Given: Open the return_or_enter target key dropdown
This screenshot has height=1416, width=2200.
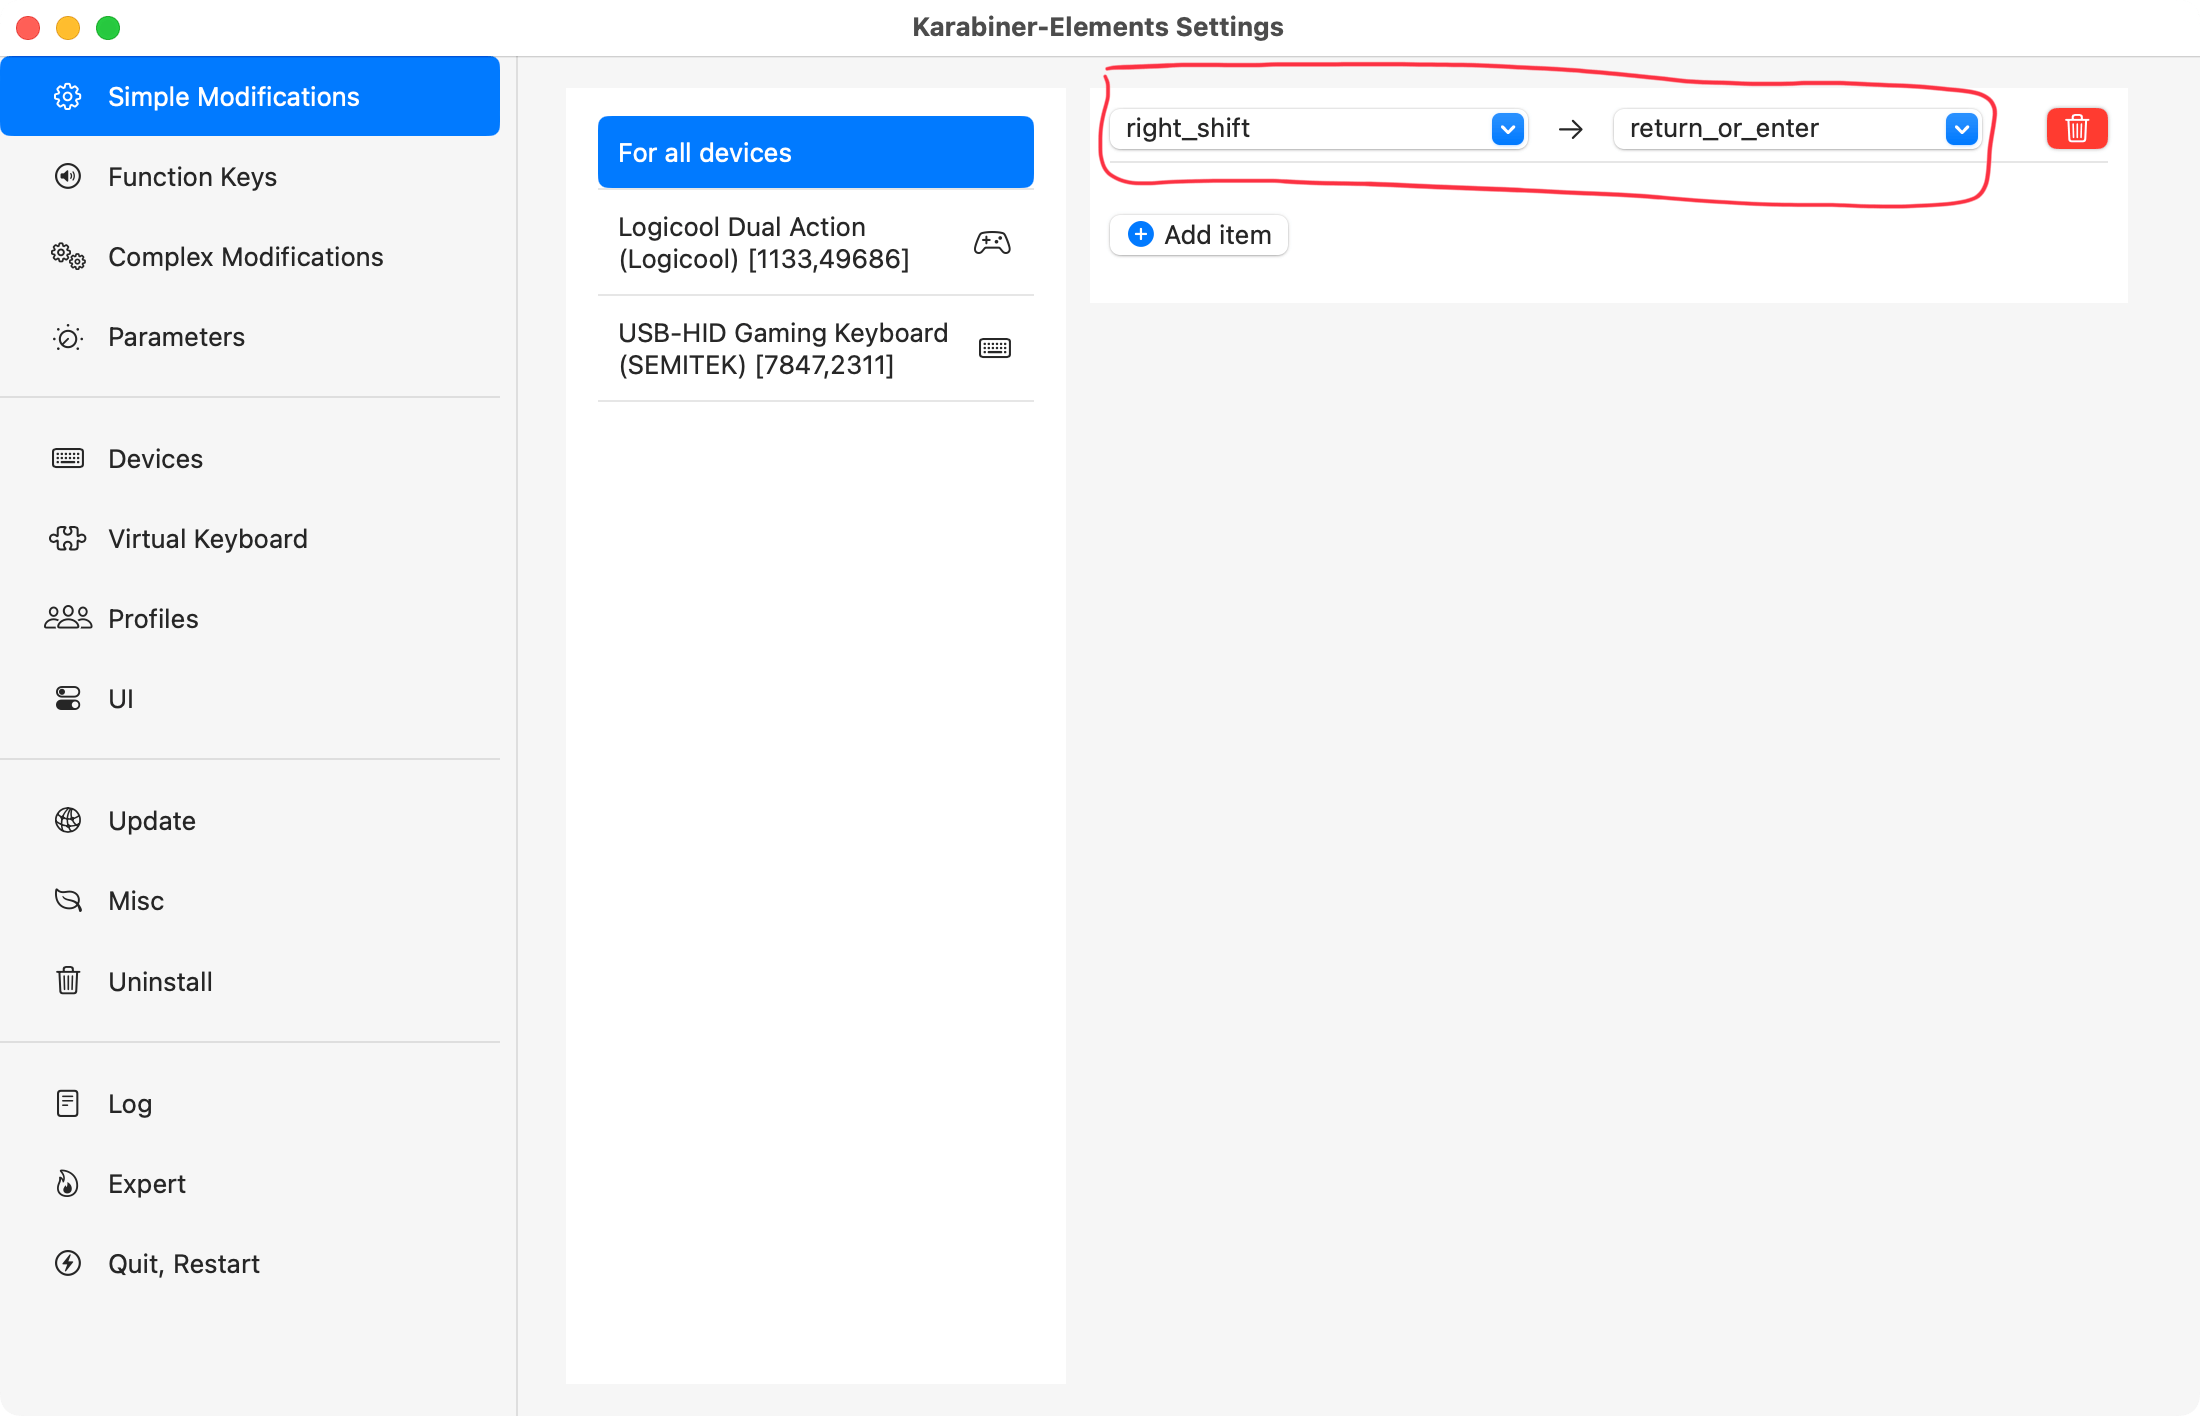Looking at the screenshot, I should point(1961,128).
